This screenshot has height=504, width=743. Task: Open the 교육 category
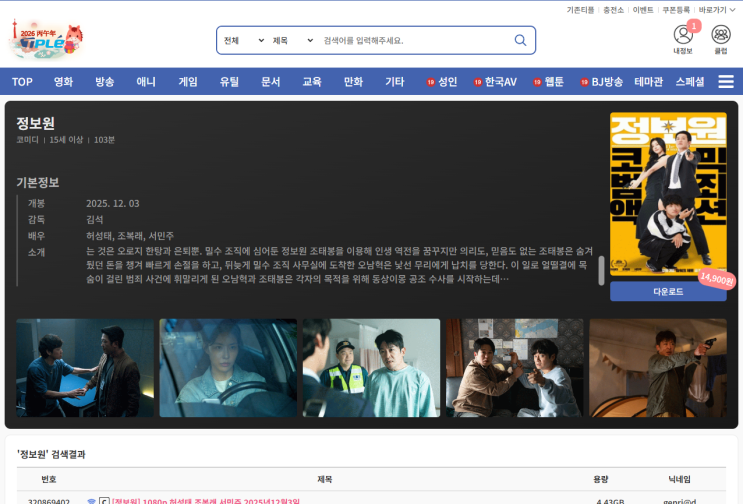click(312, 81)
